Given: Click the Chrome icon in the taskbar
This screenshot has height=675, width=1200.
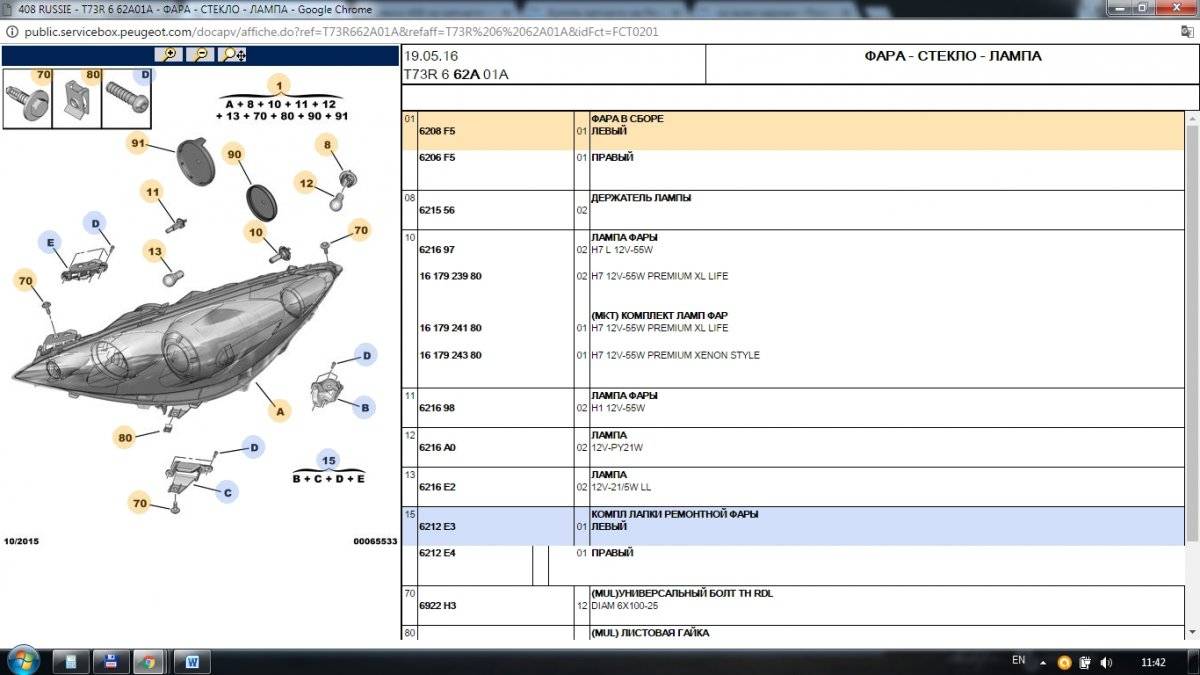Looking at the screenshot, I should (x=148, y=661).
